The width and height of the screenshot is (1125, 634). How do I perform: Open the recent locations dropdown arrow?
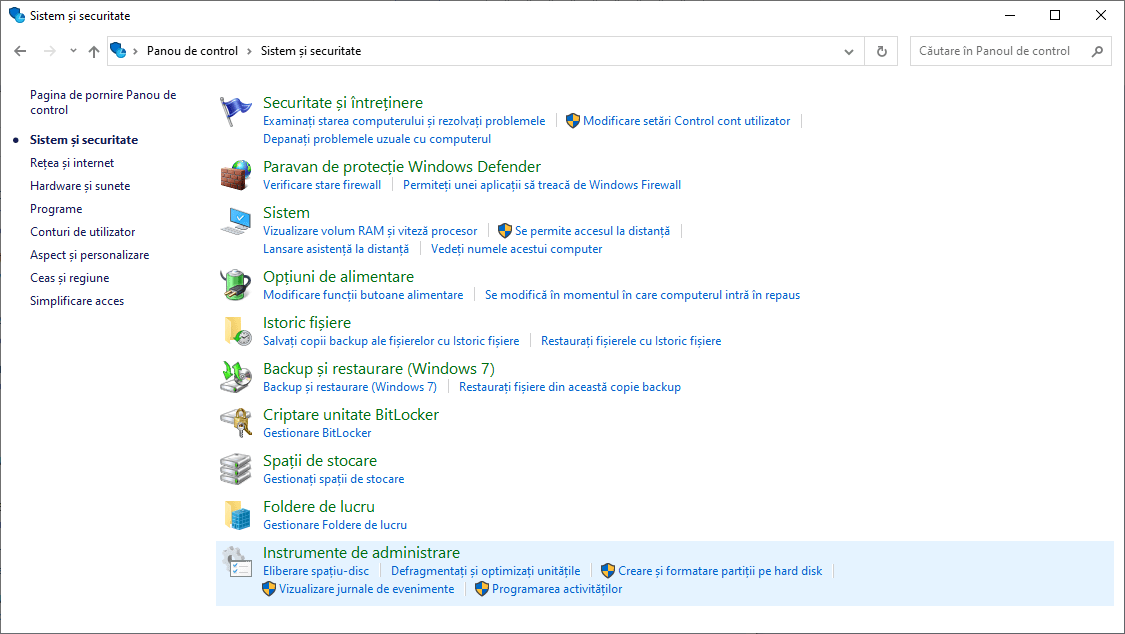tap(73, 51)
